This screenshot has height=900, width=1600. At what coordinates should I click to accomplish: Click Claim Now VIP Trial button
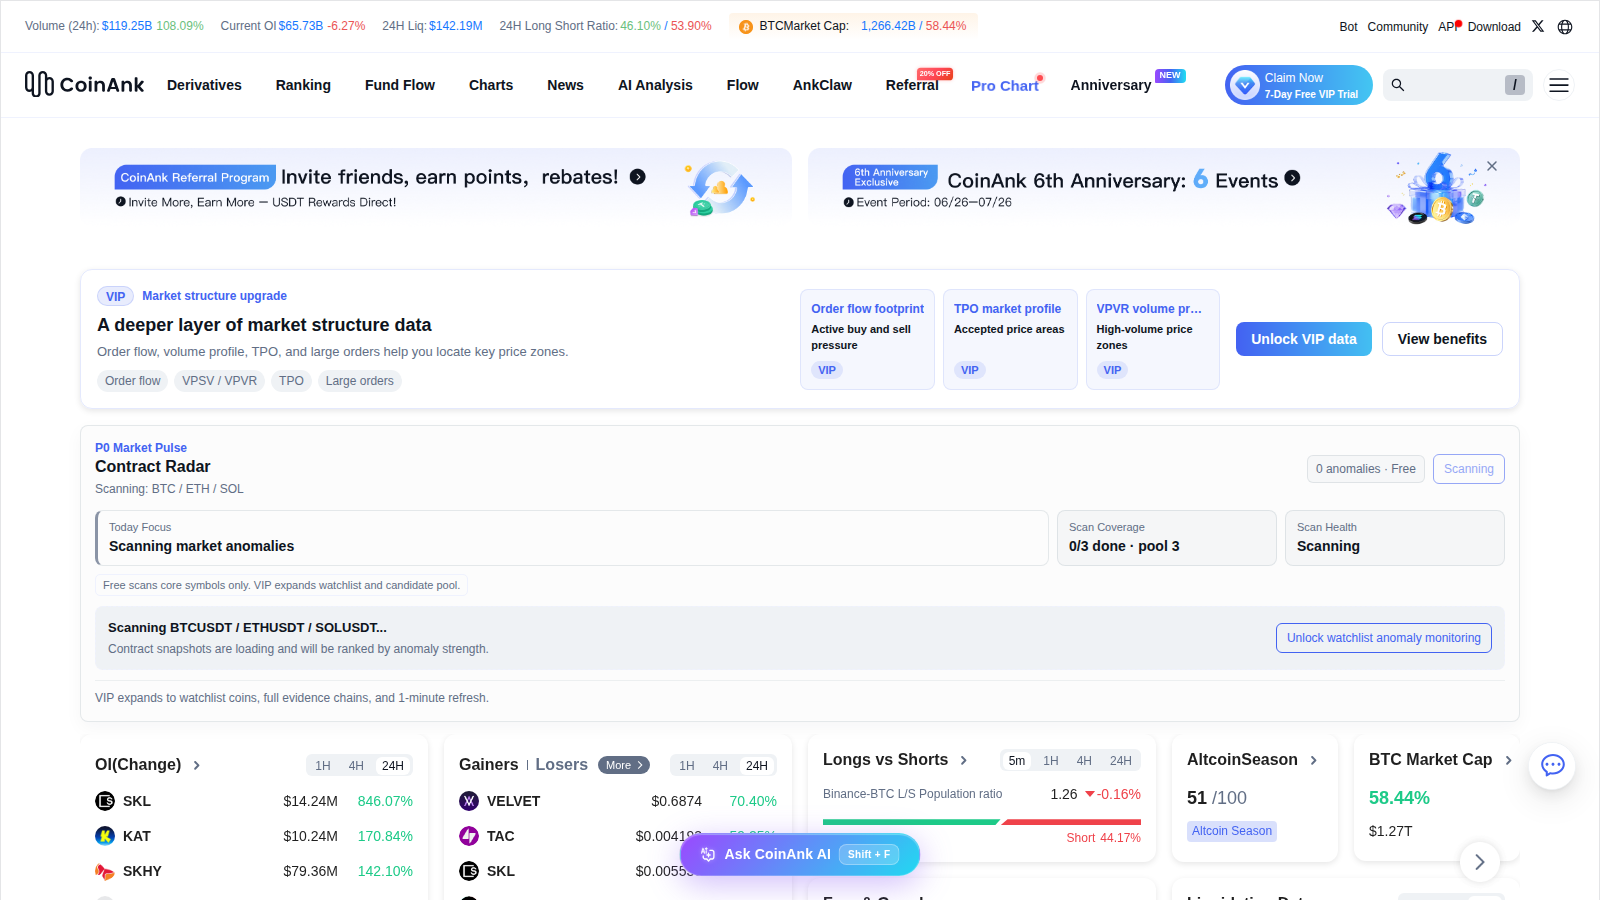click(x=1299, y=85)
